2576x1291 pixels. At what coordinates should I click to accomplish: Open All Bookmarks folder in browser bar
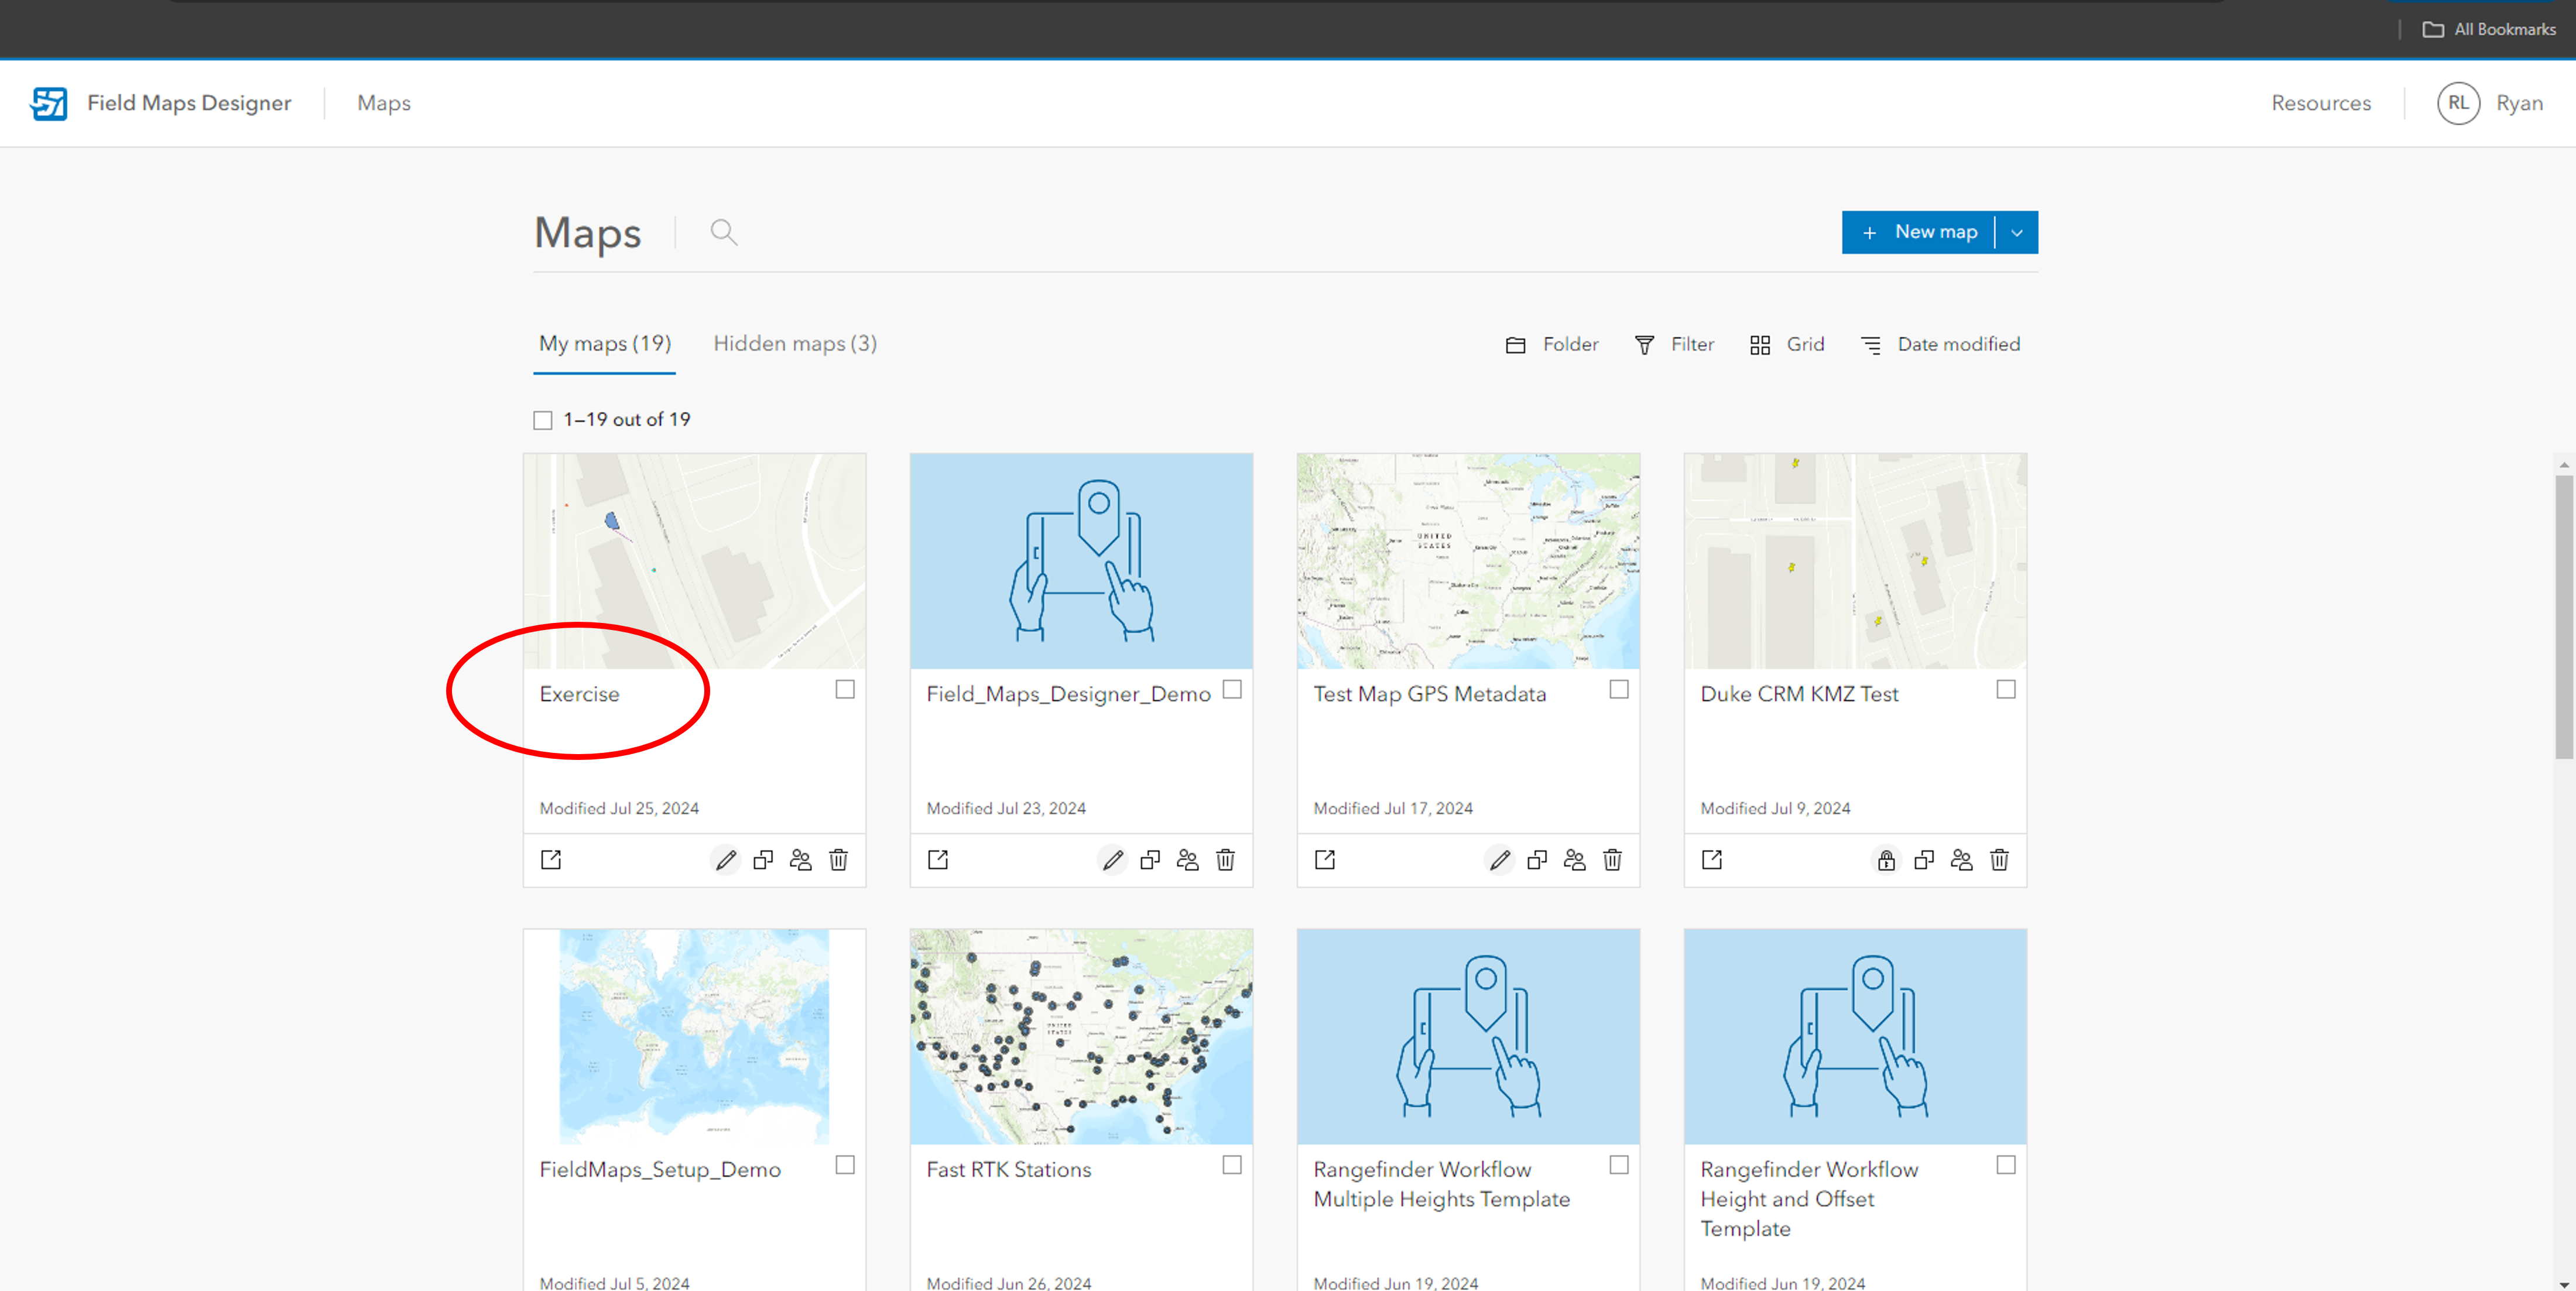click(2489, 29)
